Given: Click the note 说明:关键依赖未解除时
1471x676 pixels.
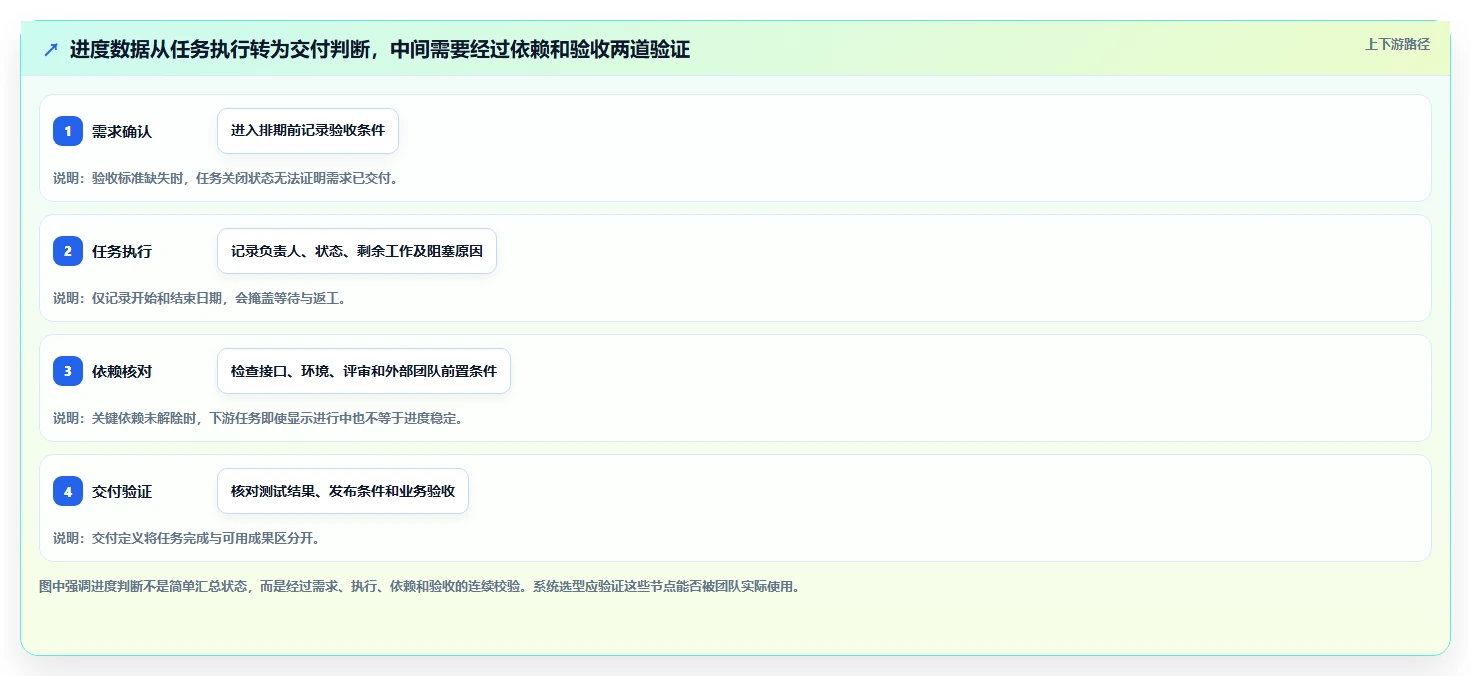Looking at the screenshot, I should tap(258, 418).
